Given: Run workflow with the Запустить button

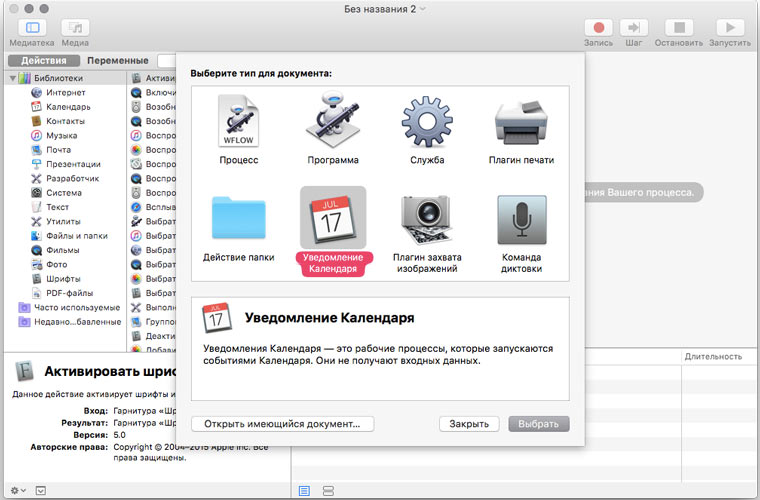Looking at the screenshot, I should [730, 28].
